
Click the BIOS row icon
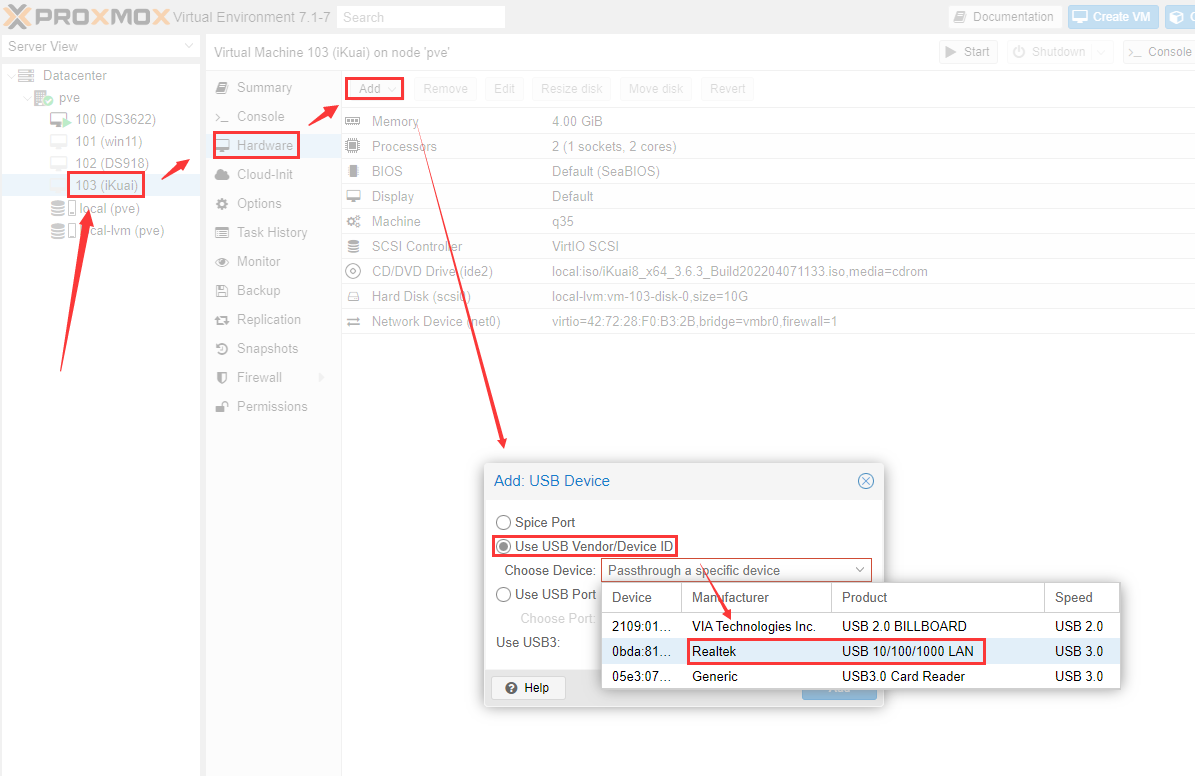point(353,171)
